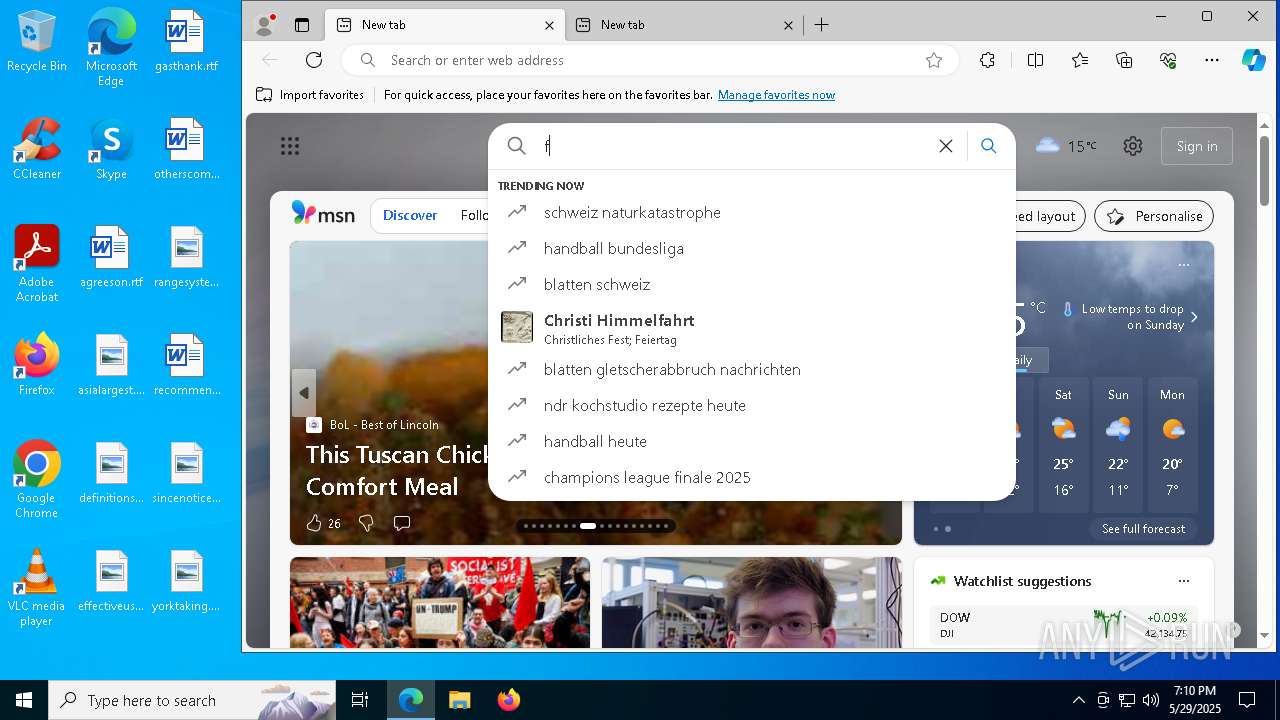Open the Extensions puzzle icon

987,60
